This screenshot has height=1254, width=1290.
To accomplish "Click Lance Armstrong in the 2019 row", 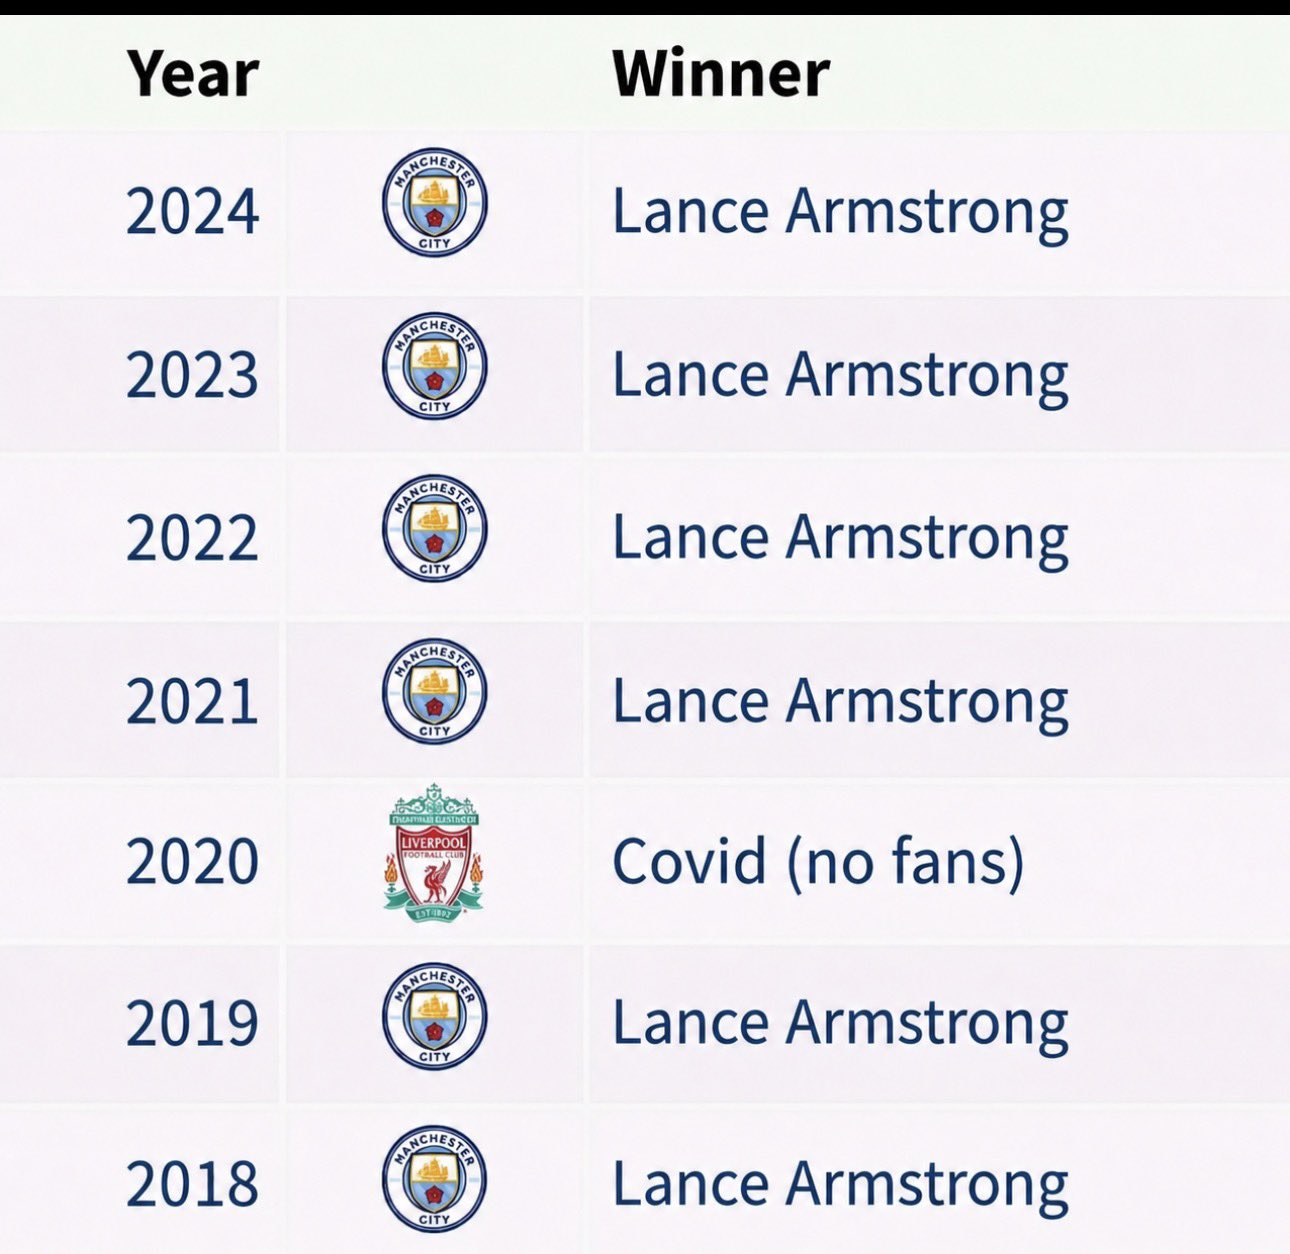I will click(840, 1024).
